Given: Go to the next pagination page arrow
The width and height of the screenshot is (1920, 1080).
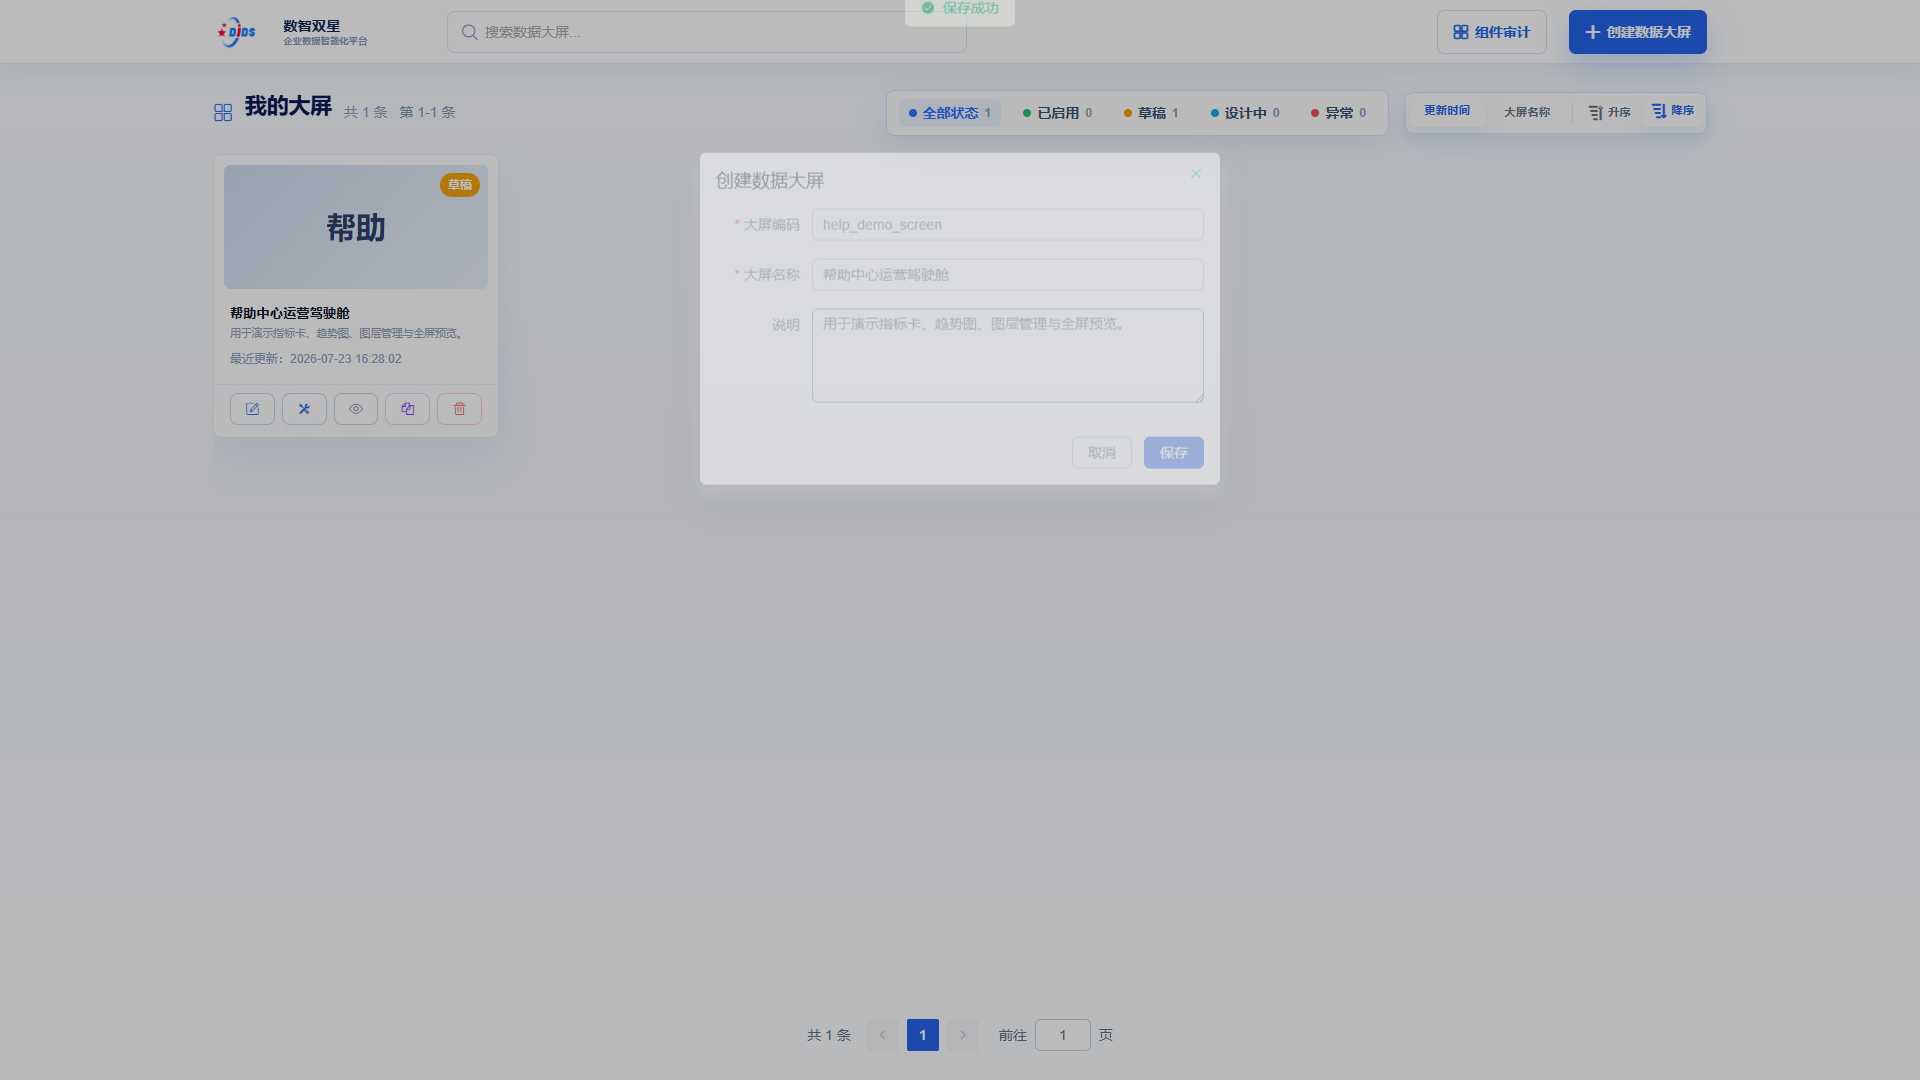Looking at the screenshot, I should [963, 1035].
